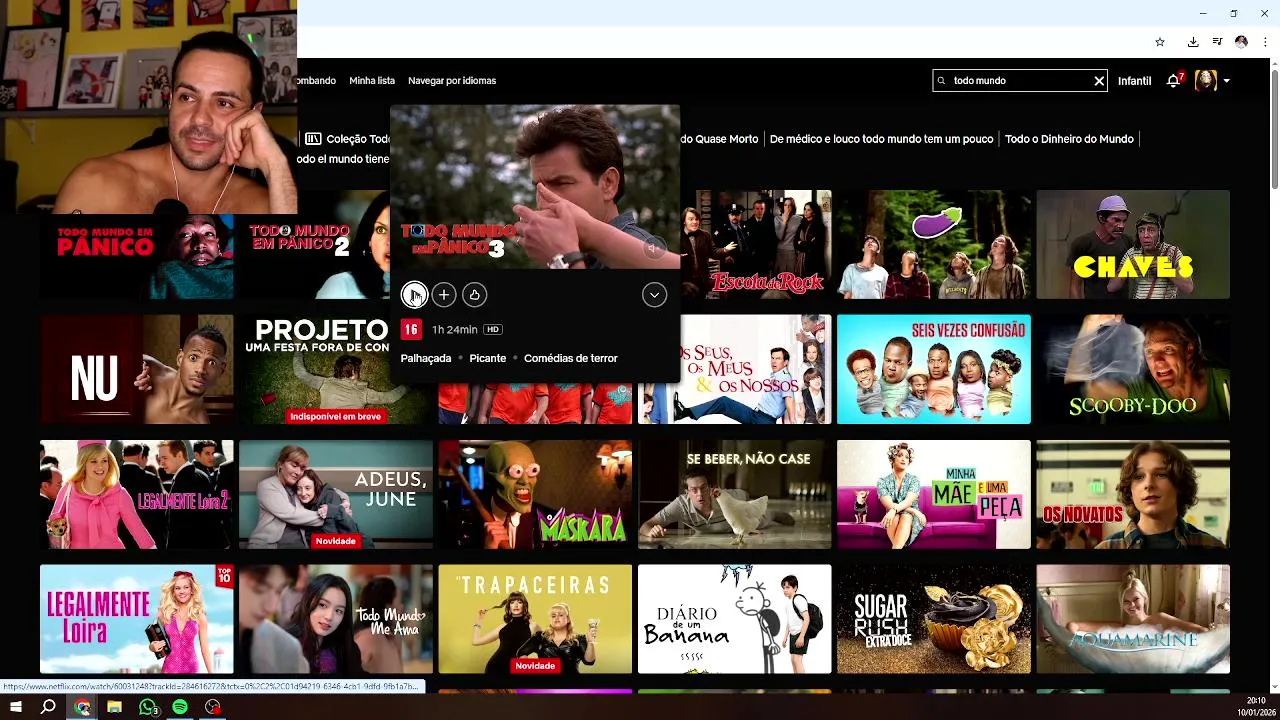Open Se Beber, Não Case thumbnail
Viewport: 1280px width, 720px height.
click(735, 494)
